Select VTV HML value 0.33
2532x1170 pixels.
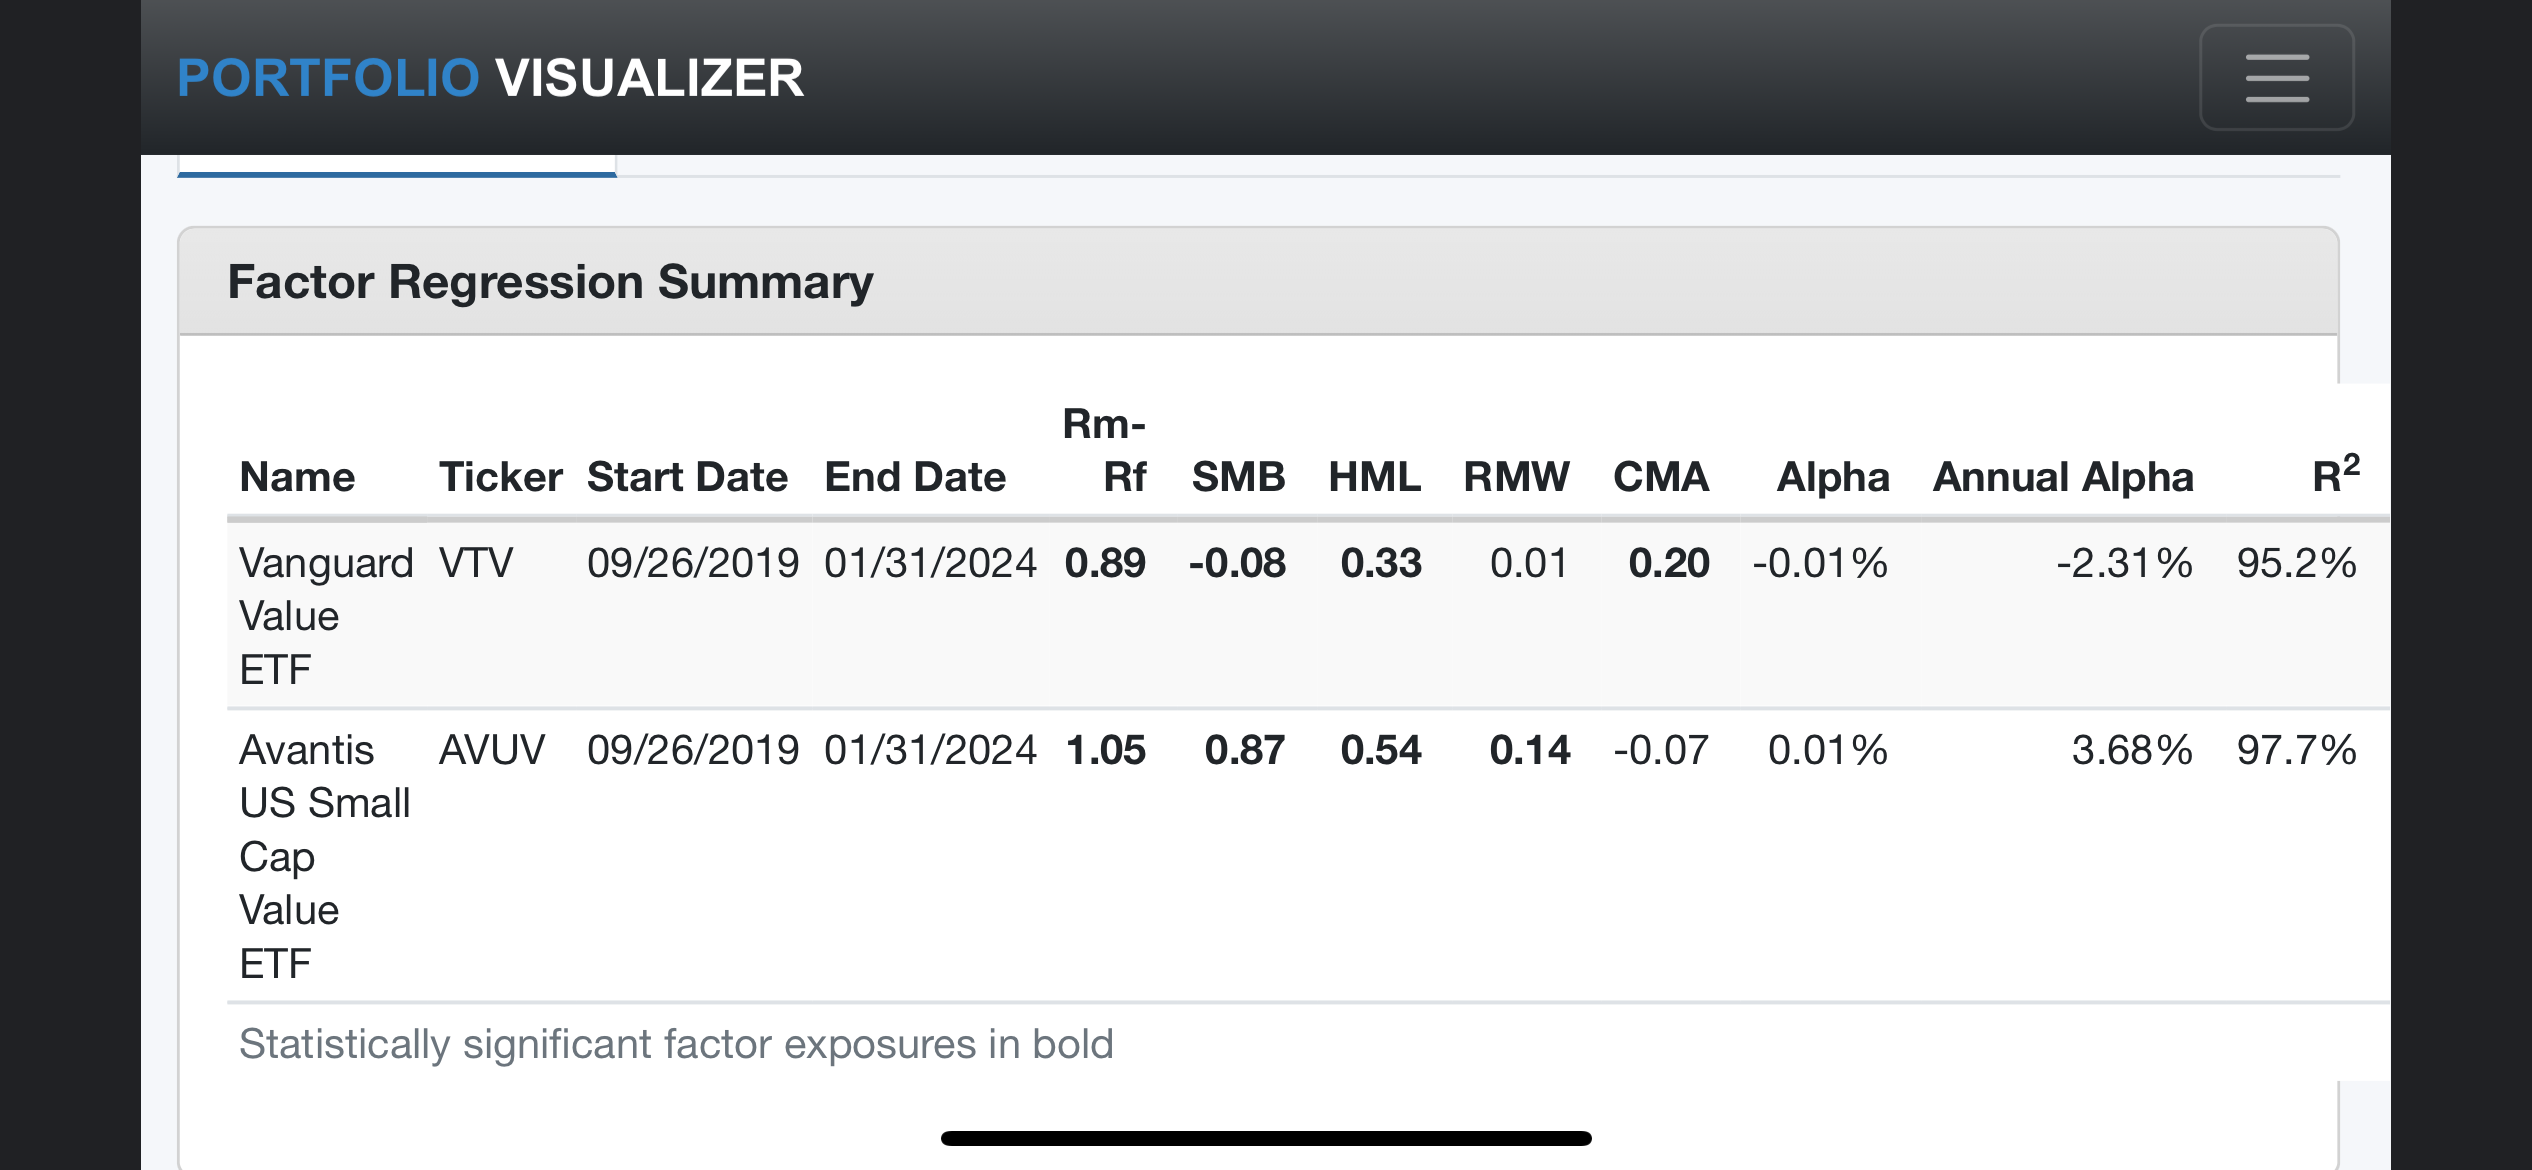1381,563
